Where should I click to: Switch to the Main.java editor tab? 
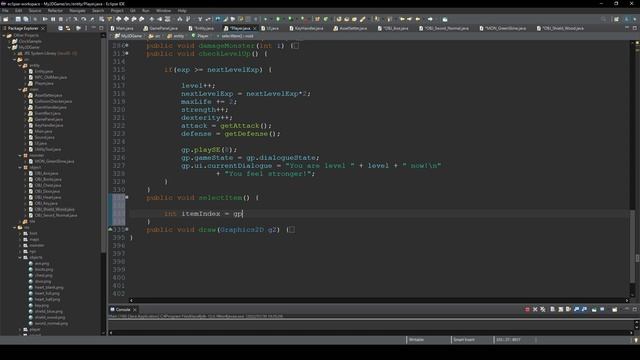click(x=122, y=28)
